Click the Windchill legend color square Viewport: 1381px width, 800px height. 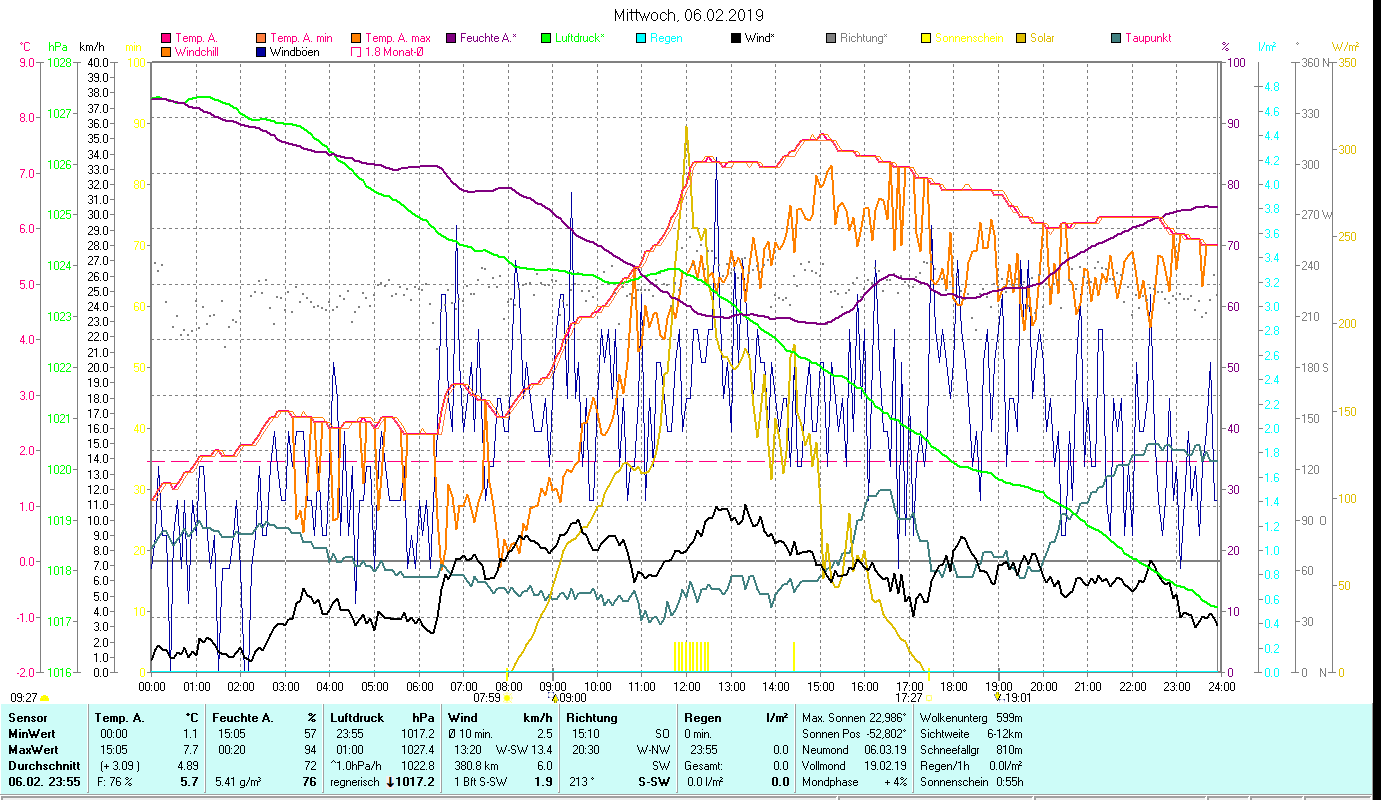pos(166,52)
